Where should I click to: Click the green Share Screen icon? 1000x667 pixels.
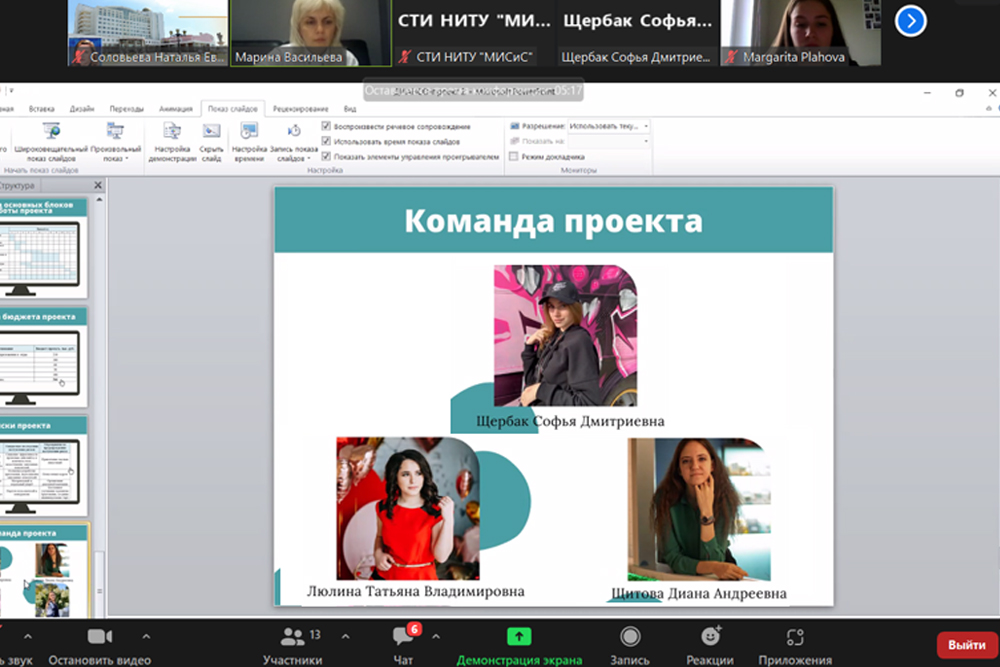point(519,637)
